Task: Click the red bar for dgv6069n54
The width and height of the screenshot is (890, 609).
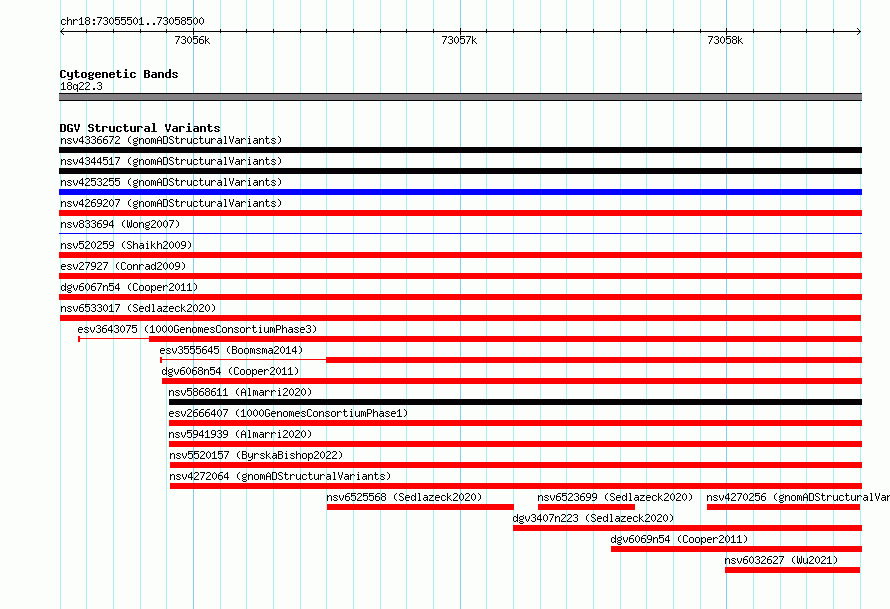Action: [736, 549]
